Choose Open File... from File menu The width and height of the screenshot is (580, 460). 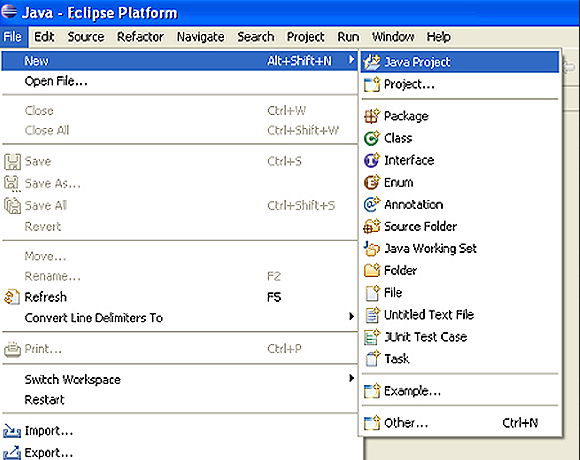tap(56, 81)
